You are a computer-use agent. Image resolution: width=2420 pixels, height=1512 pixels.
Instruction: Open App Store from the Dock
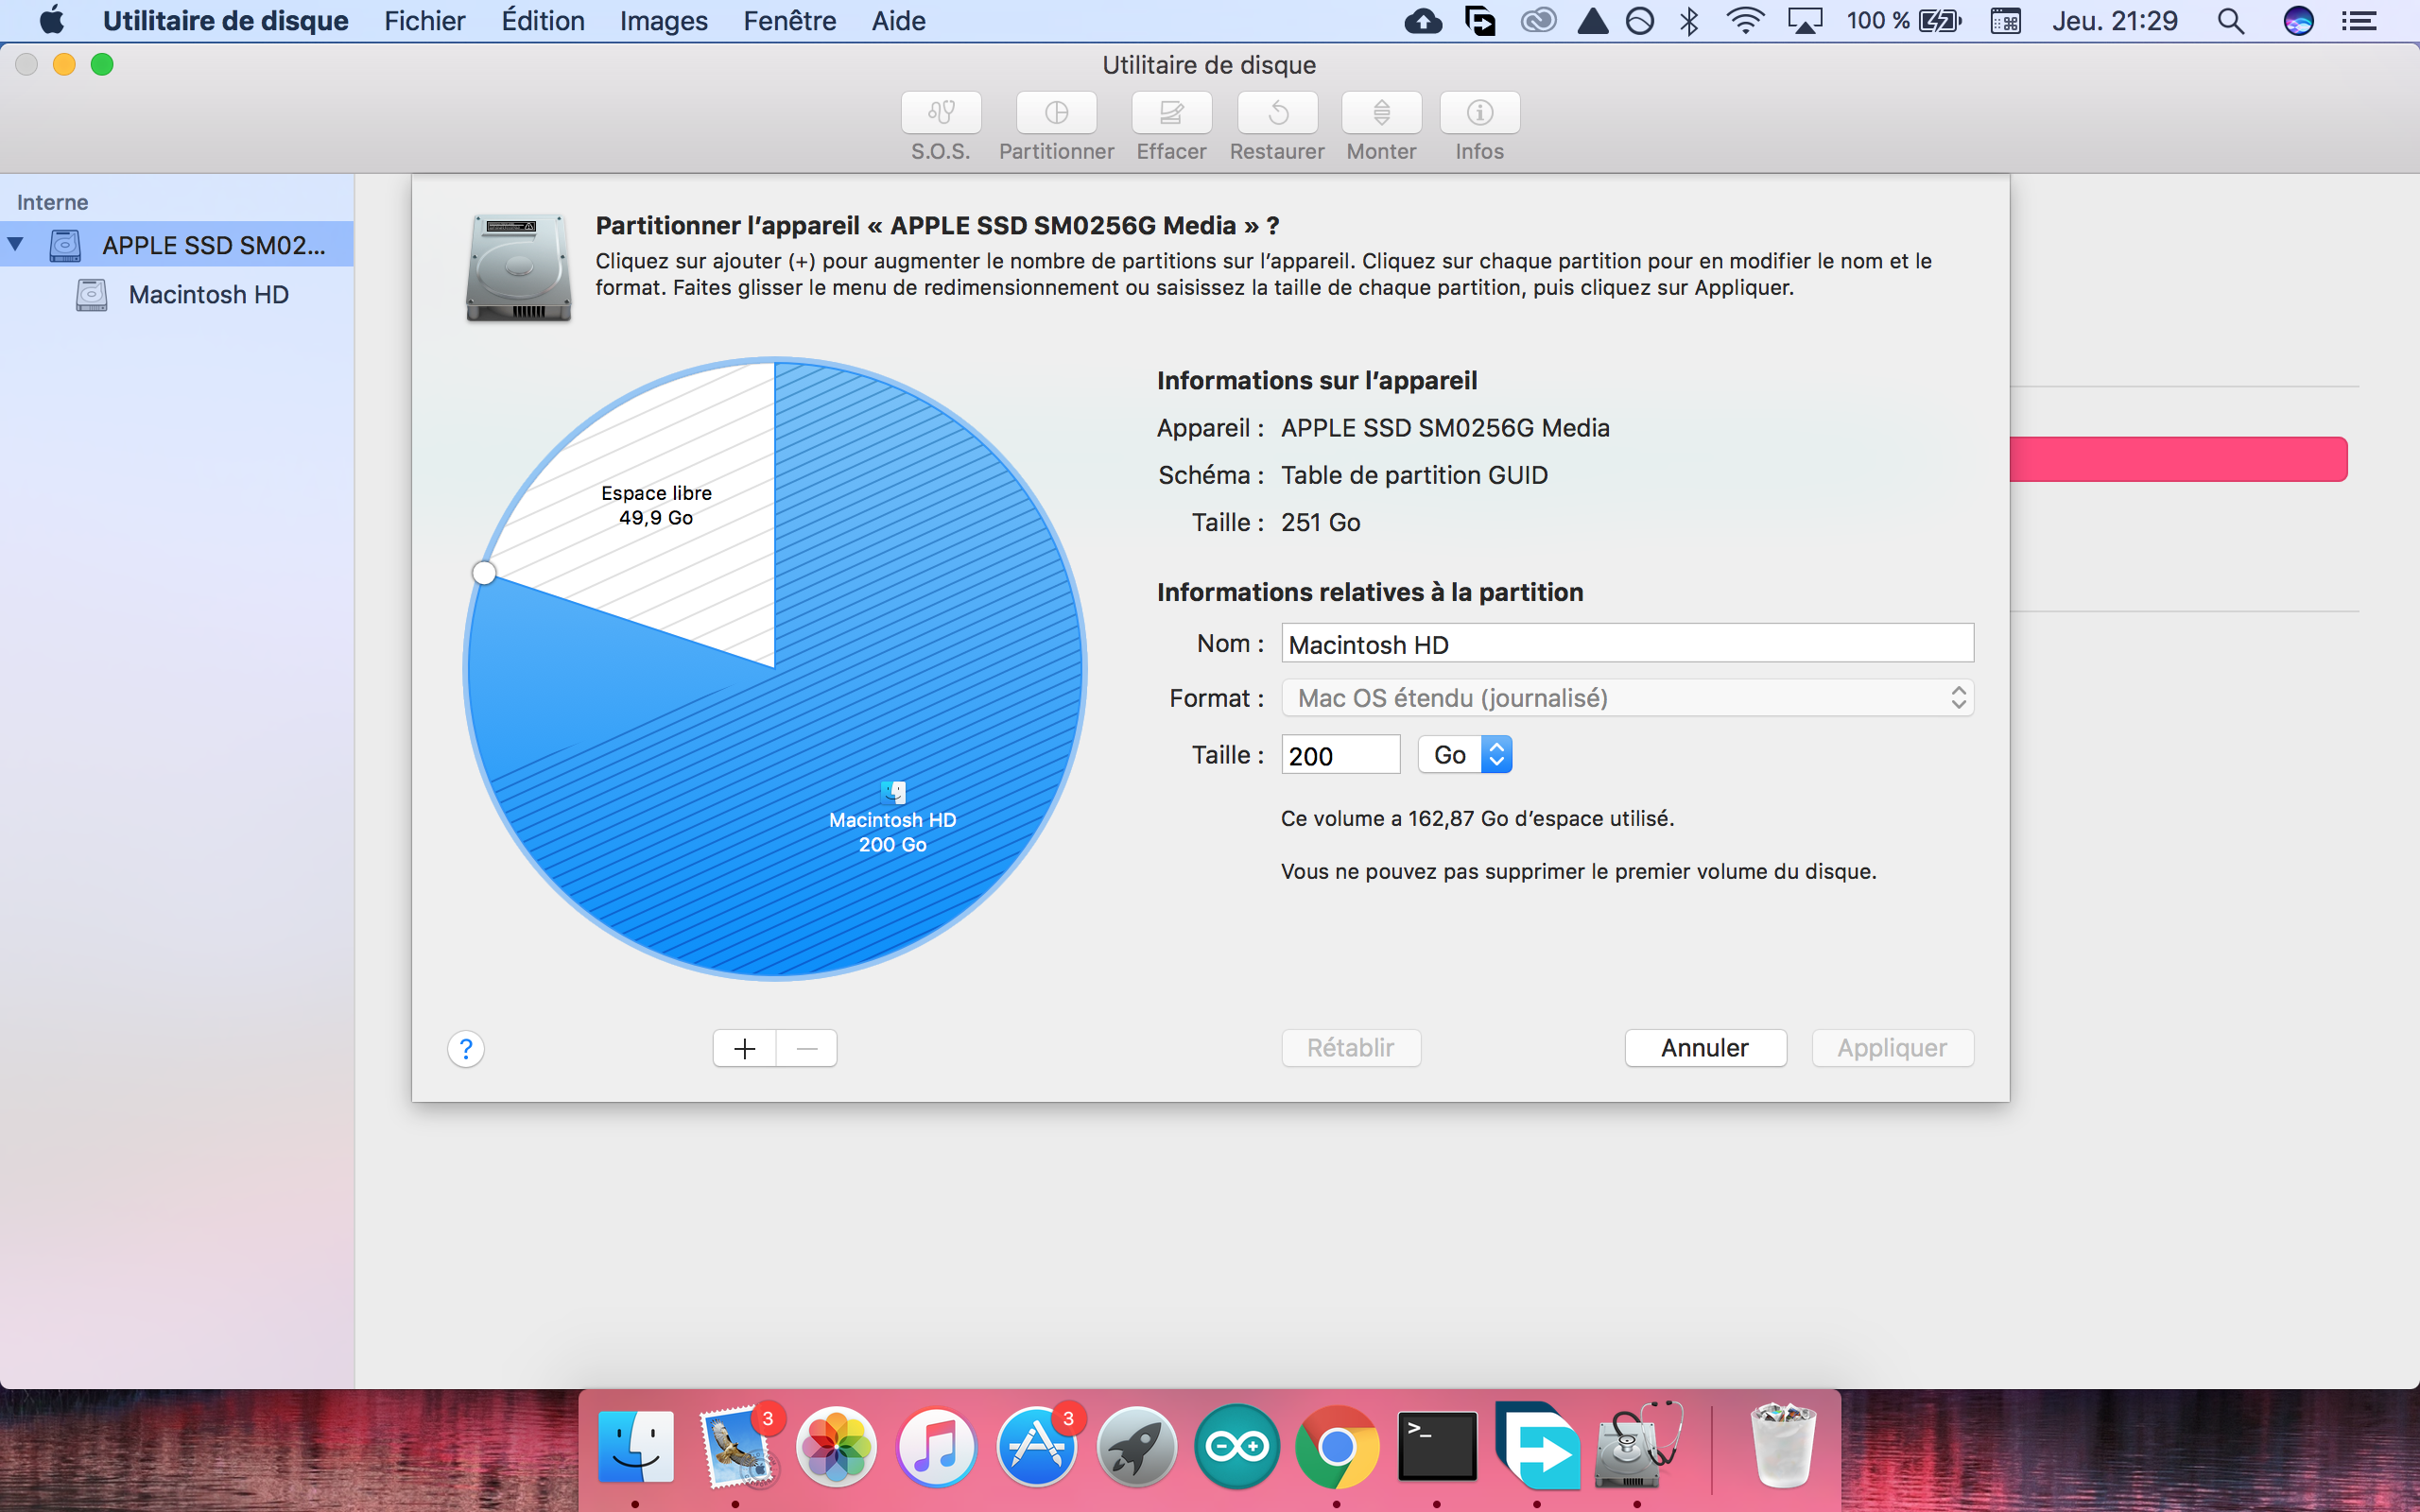click(1036, 1446)
